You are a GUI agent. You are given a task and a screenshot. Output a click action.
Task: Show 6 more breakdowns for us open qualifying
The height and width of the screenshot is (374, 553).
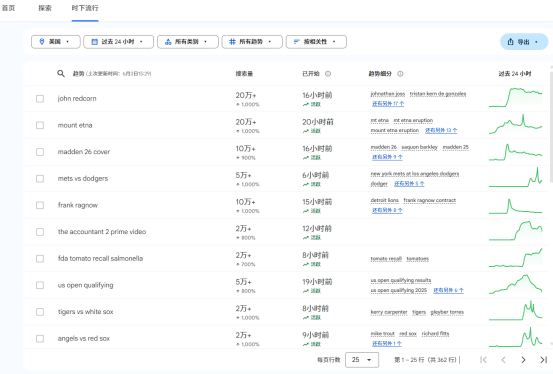click(448, 290)
